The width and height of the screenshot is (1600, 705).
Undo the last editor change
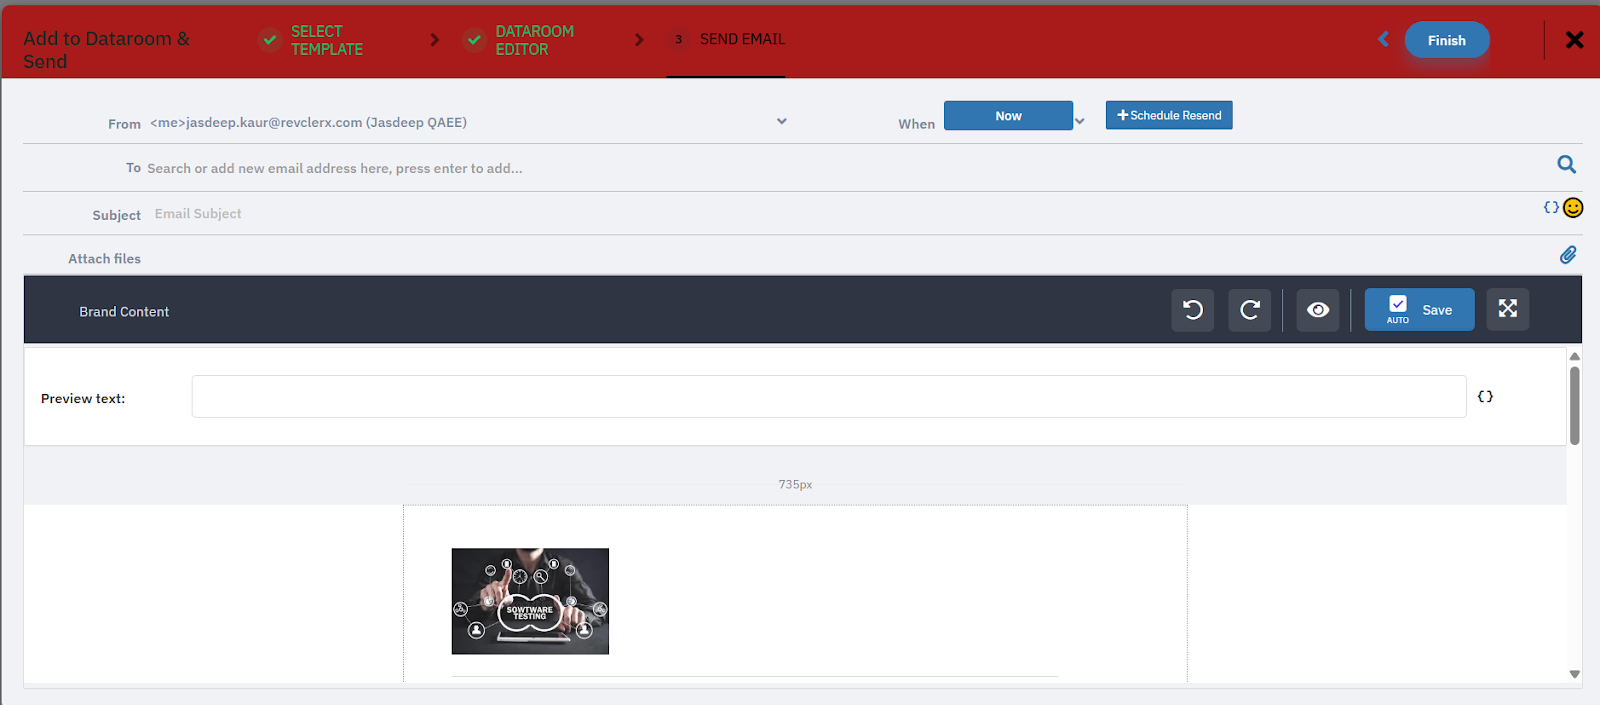point(1193,310)
